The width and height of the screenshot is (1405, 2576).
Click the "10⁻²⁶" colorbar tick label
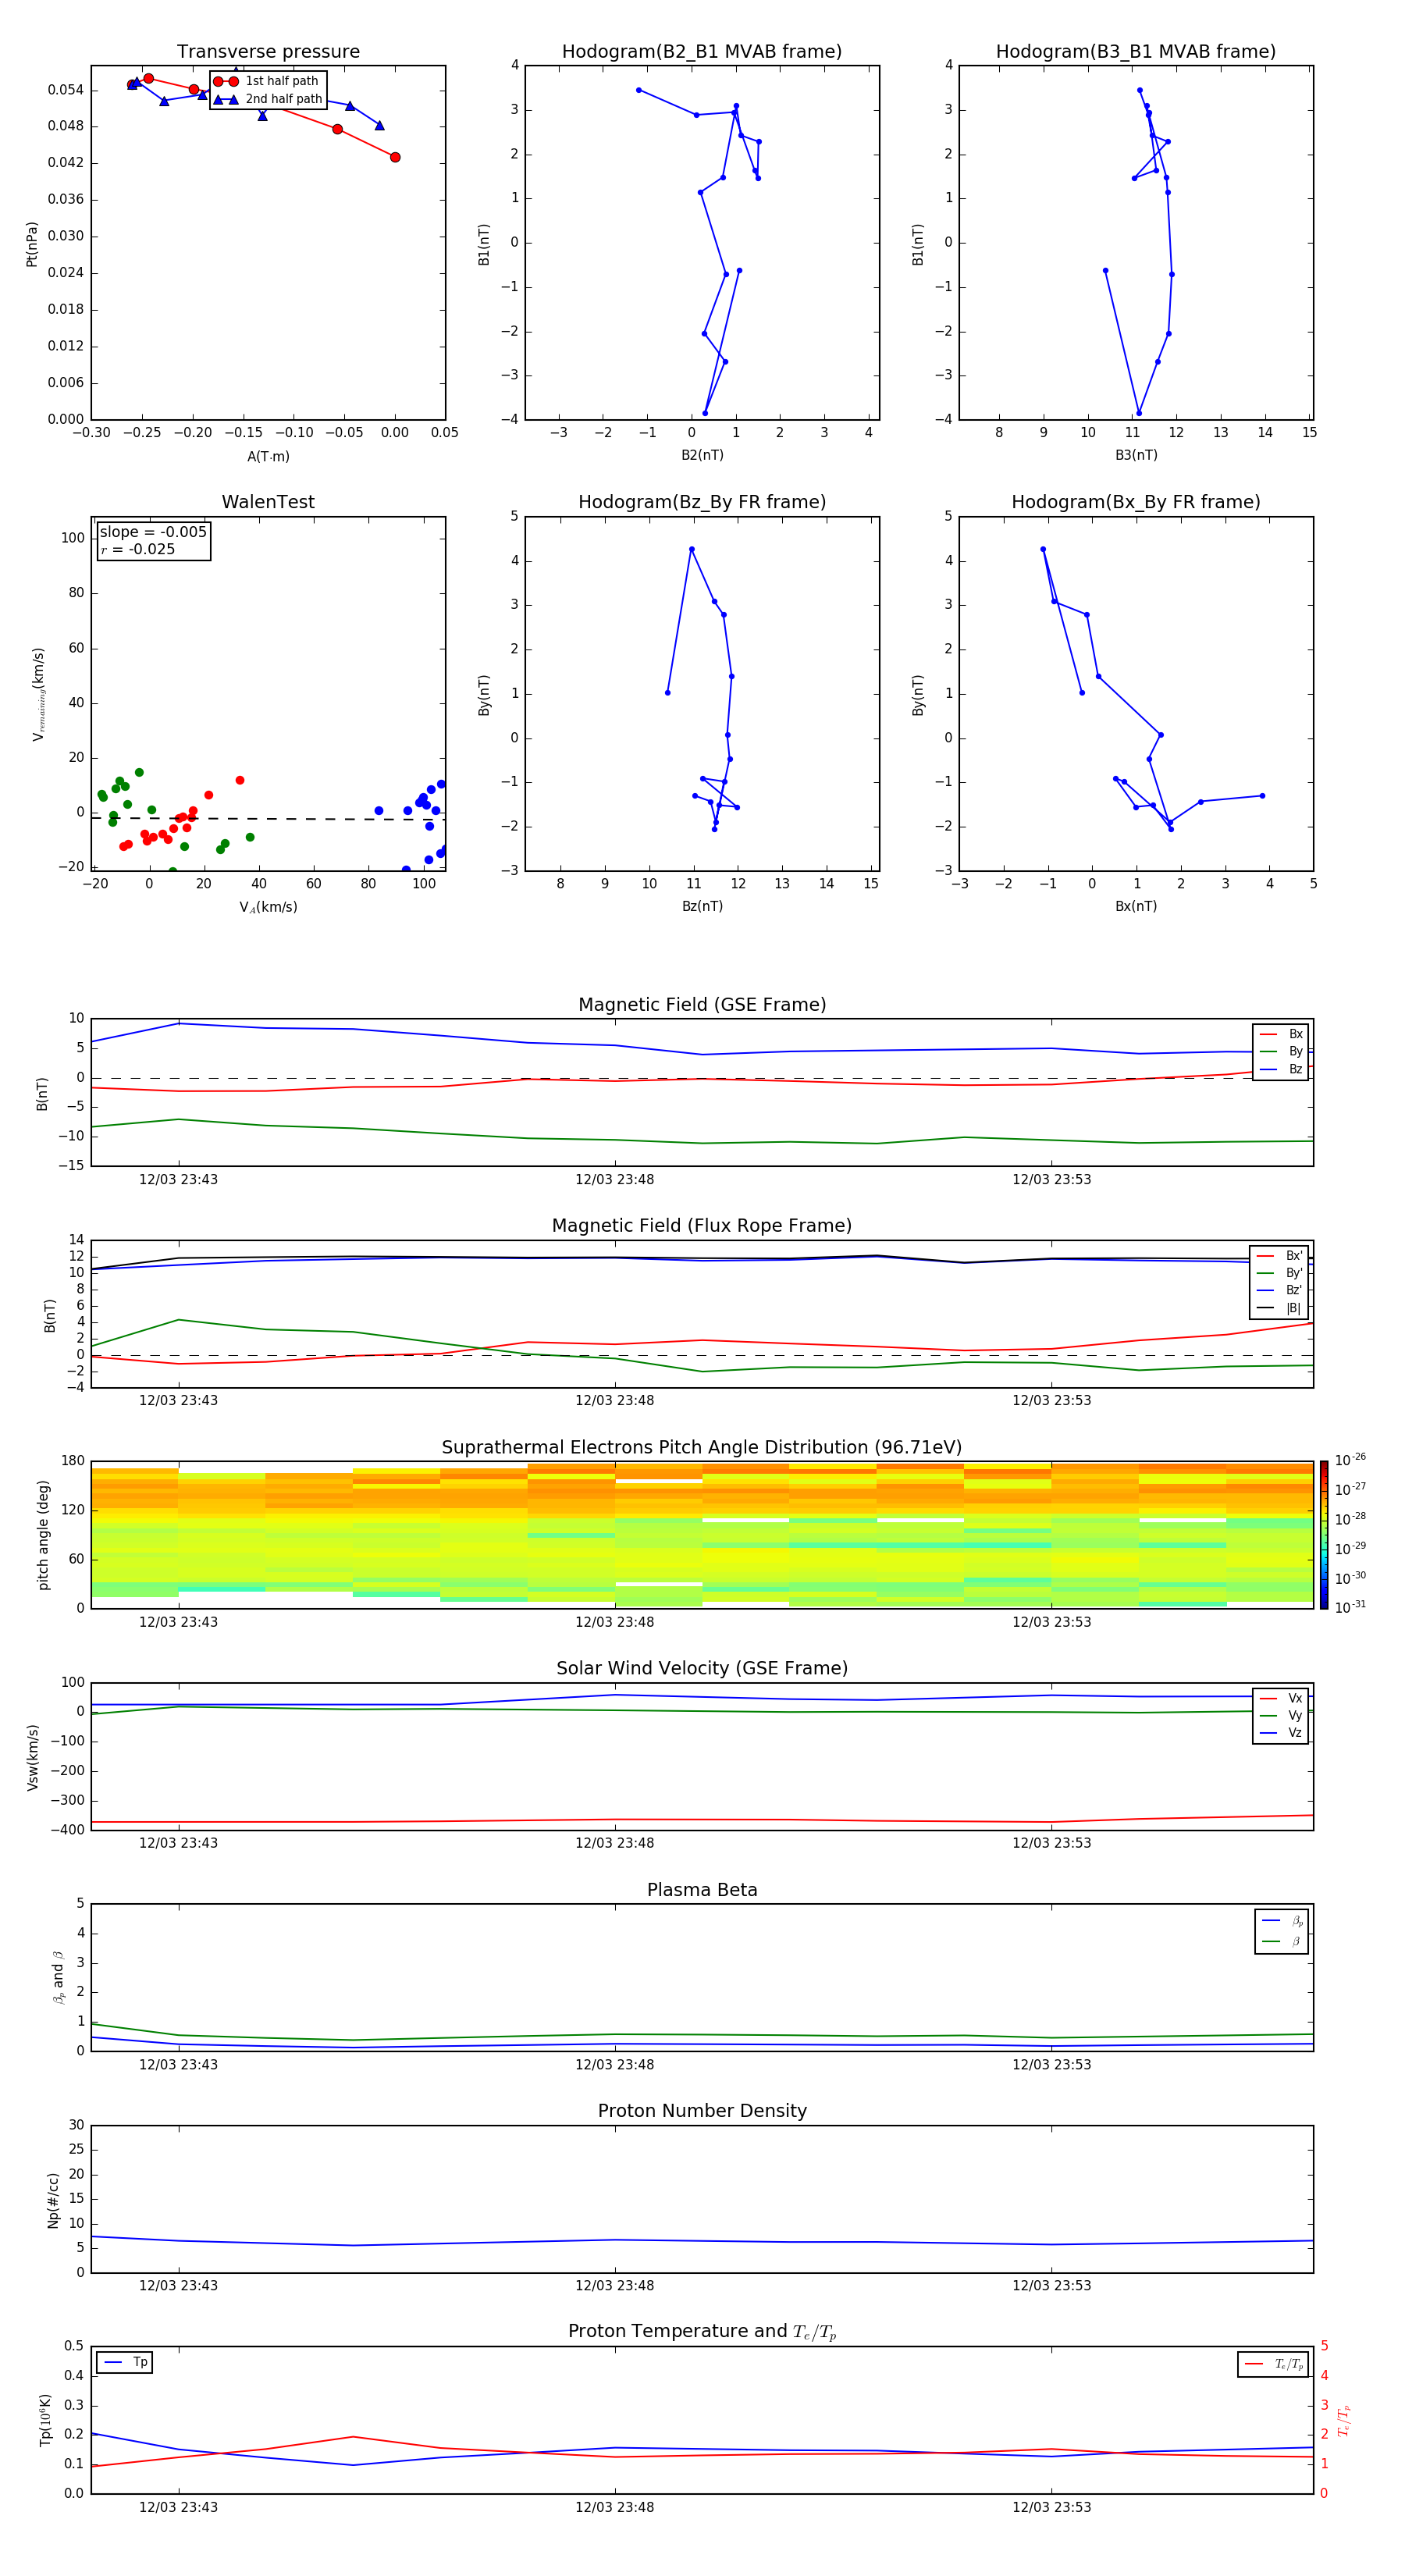point(1350,1460)
